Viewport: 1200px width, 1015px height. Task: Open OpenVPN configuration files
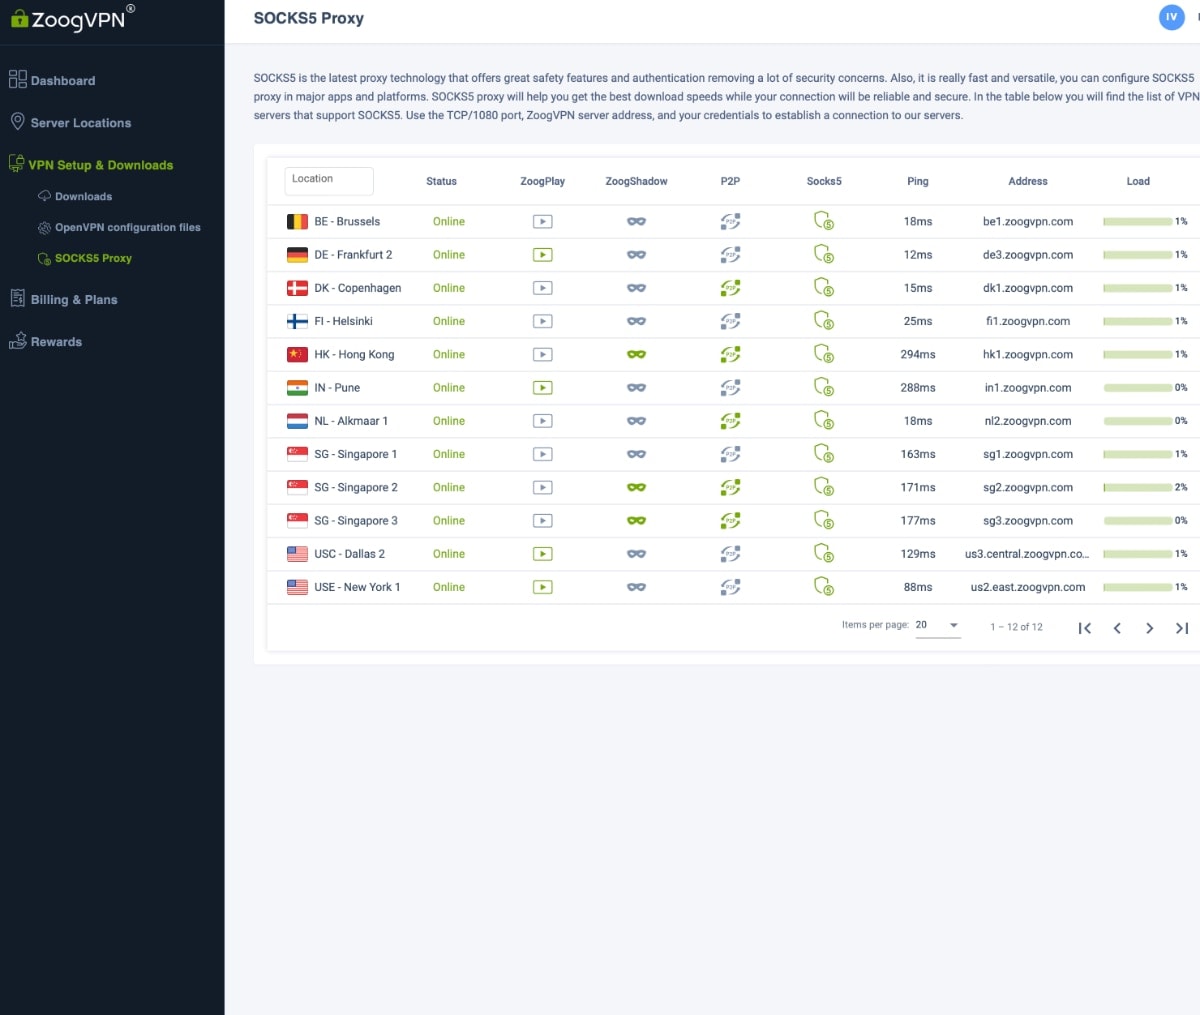pyautogui.click(x=119, y=228)
